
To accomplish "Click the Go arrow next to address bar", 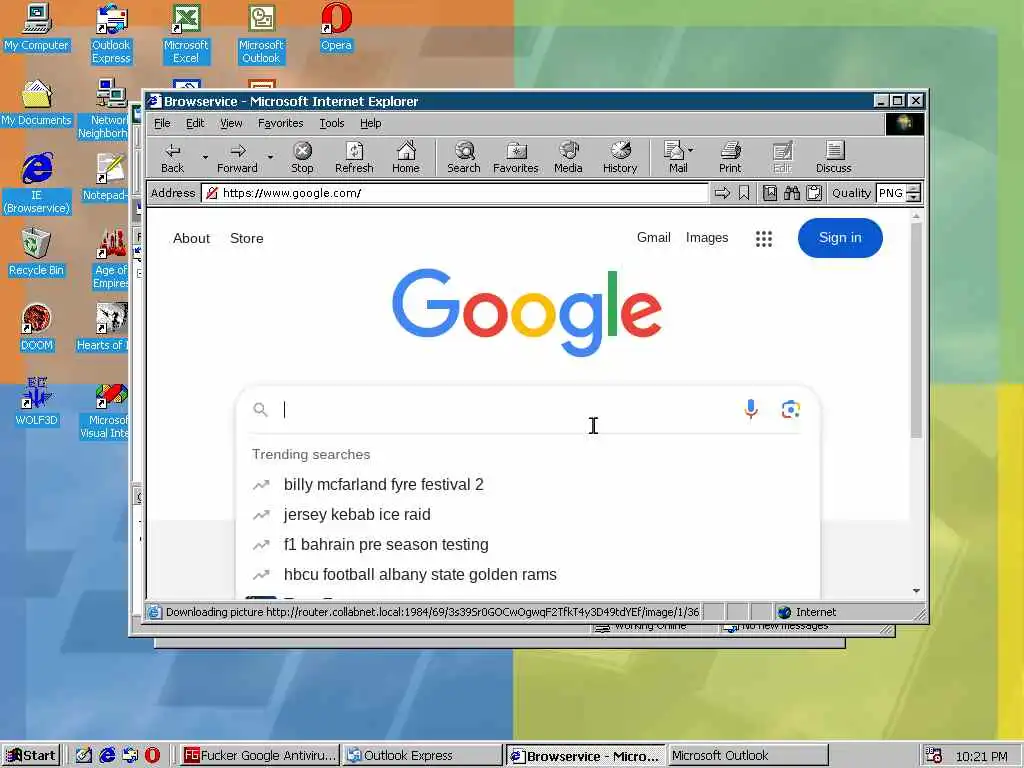I will 722,193.
